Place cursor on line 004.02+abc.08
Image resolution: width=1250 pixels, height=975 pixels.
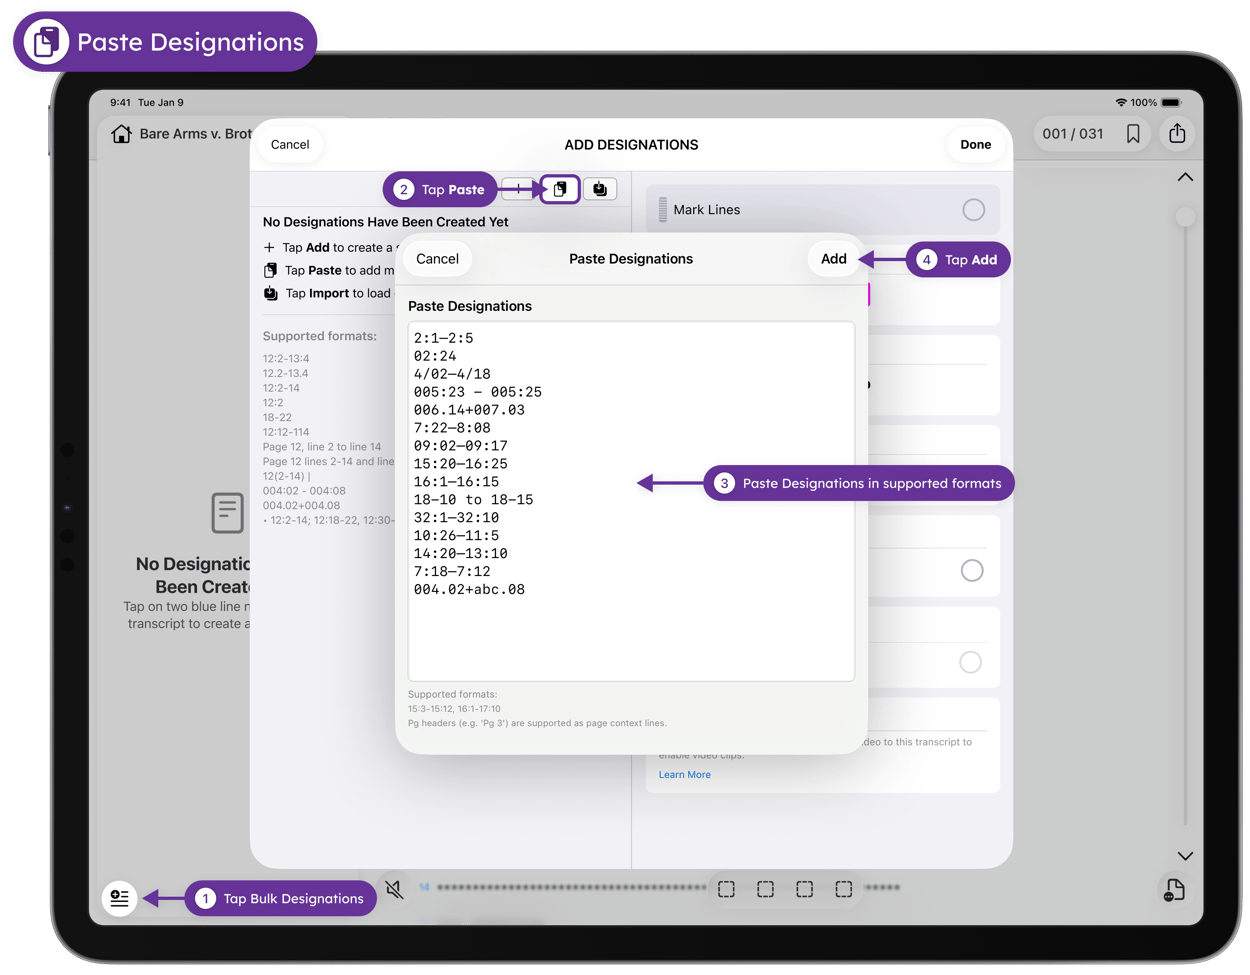click(x=469, y=590)
